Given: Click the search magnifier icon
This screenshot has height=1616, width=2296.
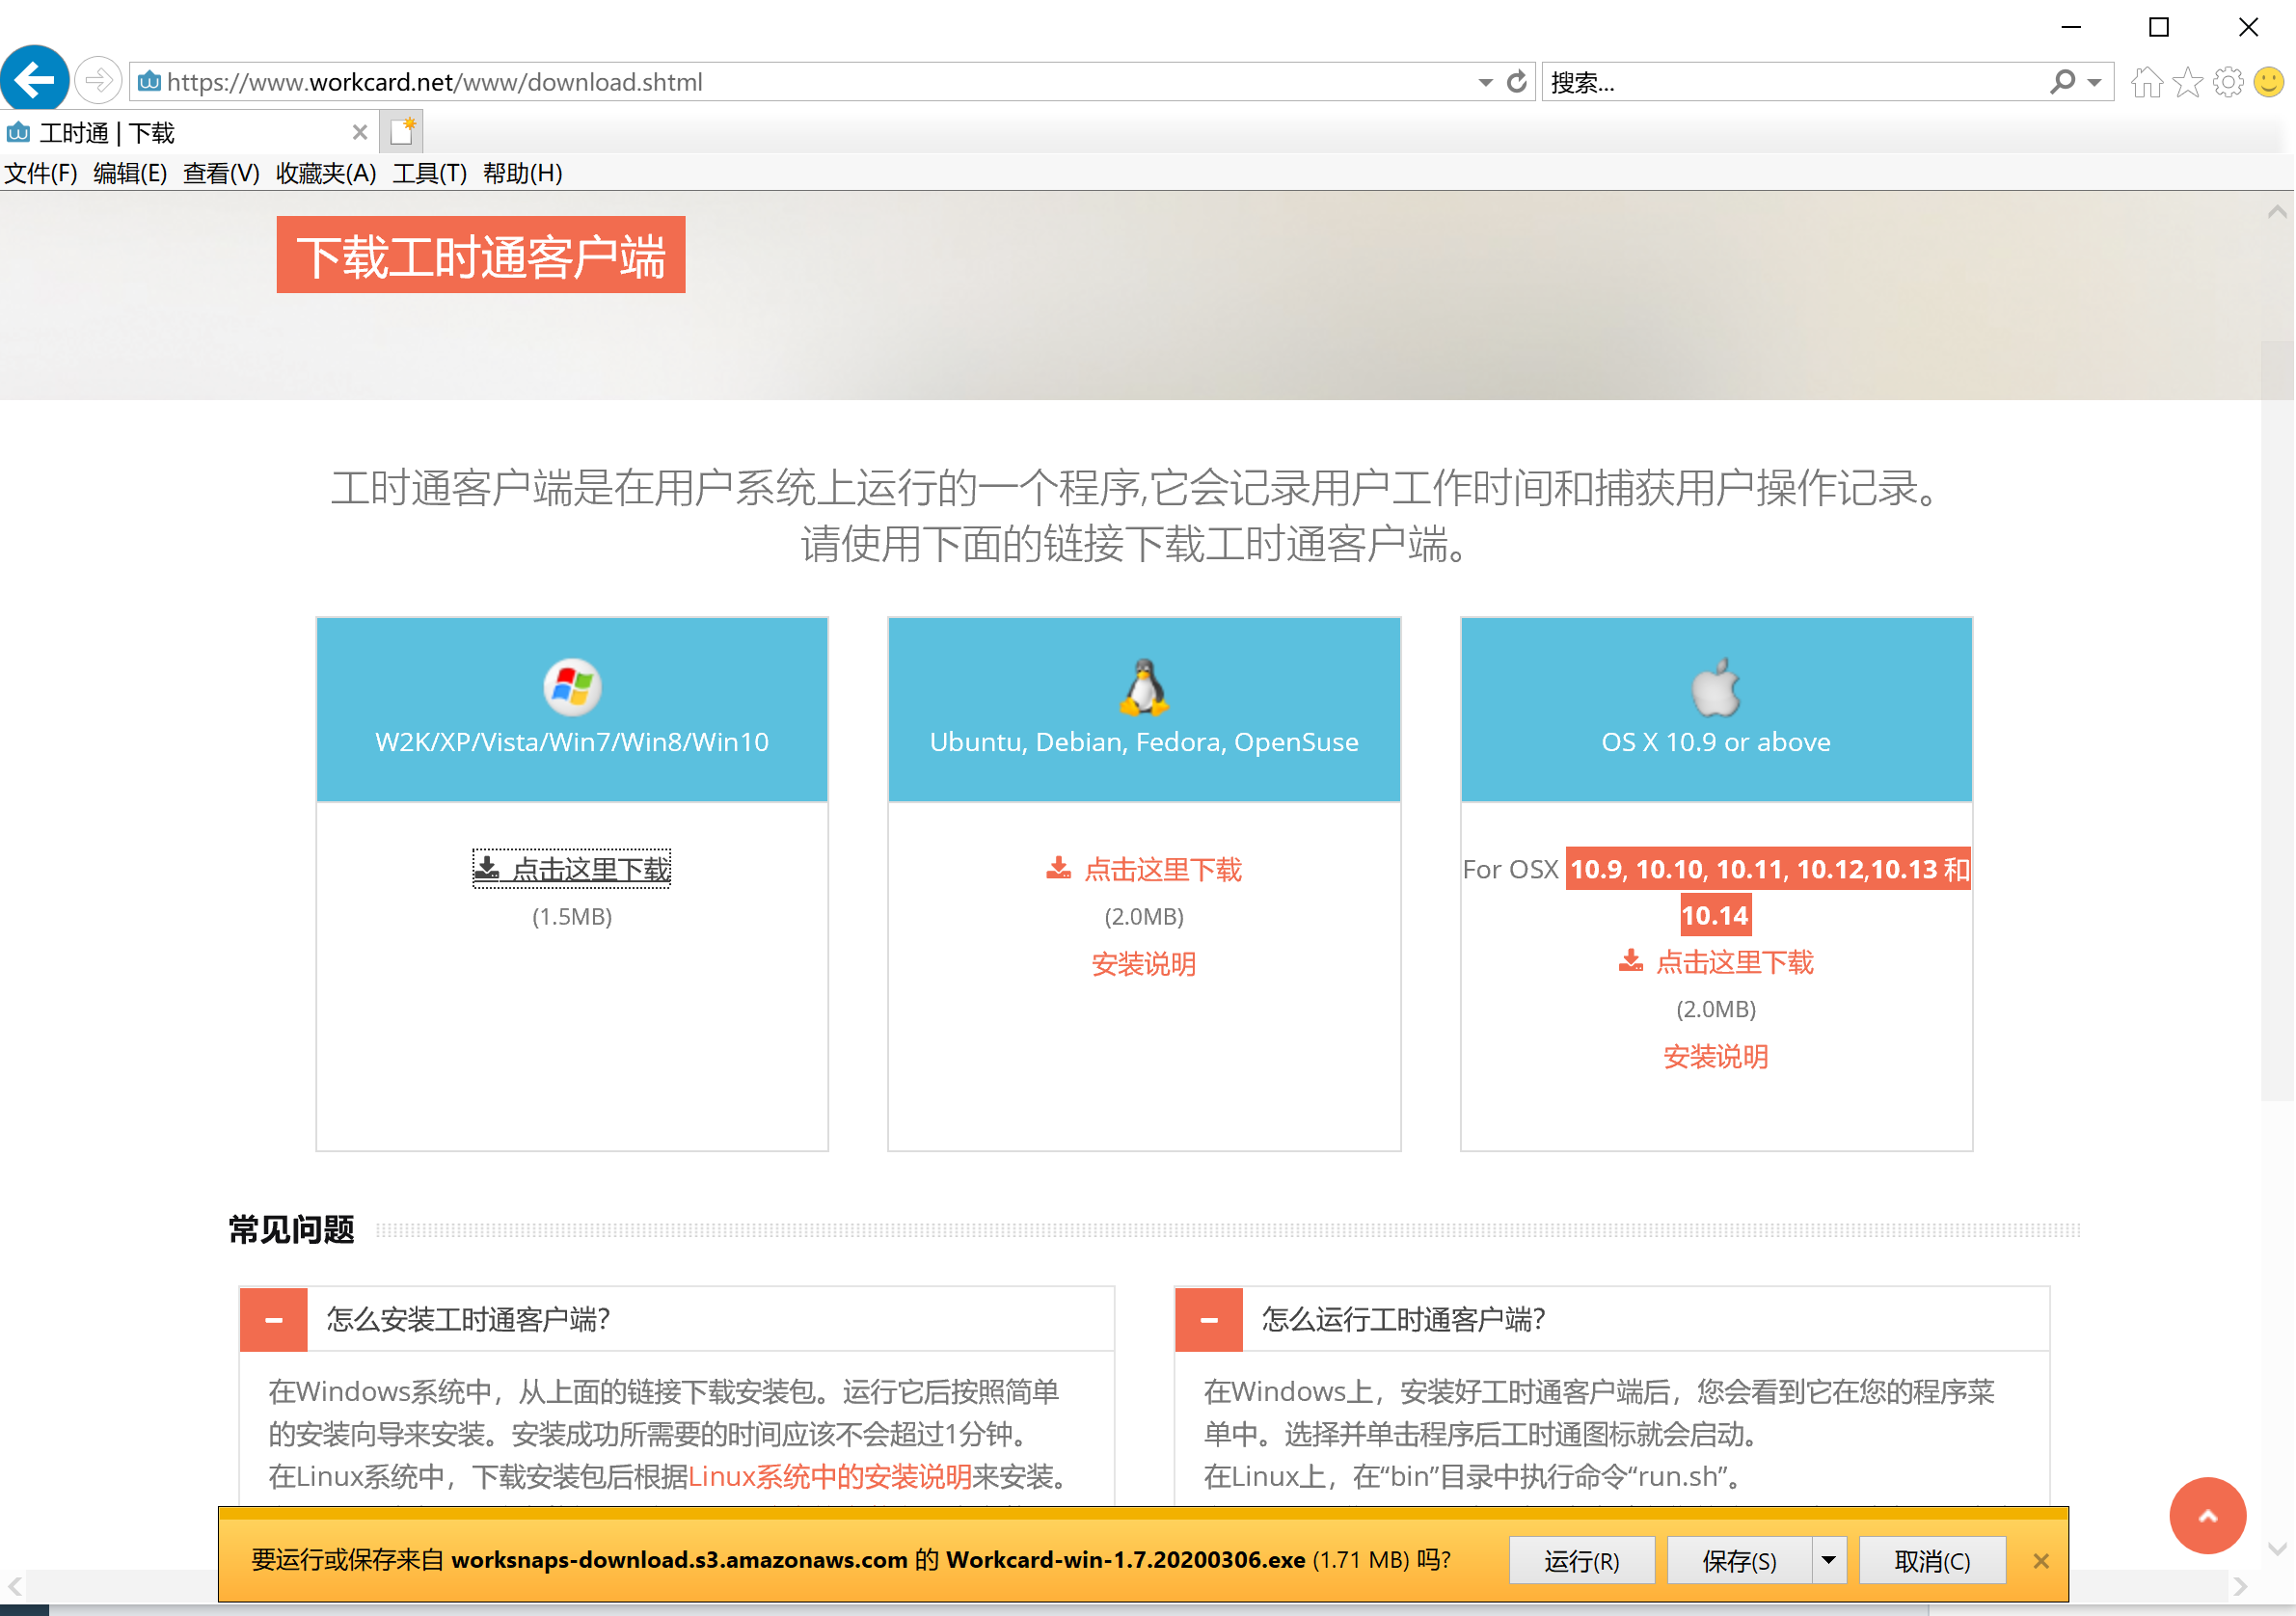Looking at the screenshot, I should click(2061, 82).
